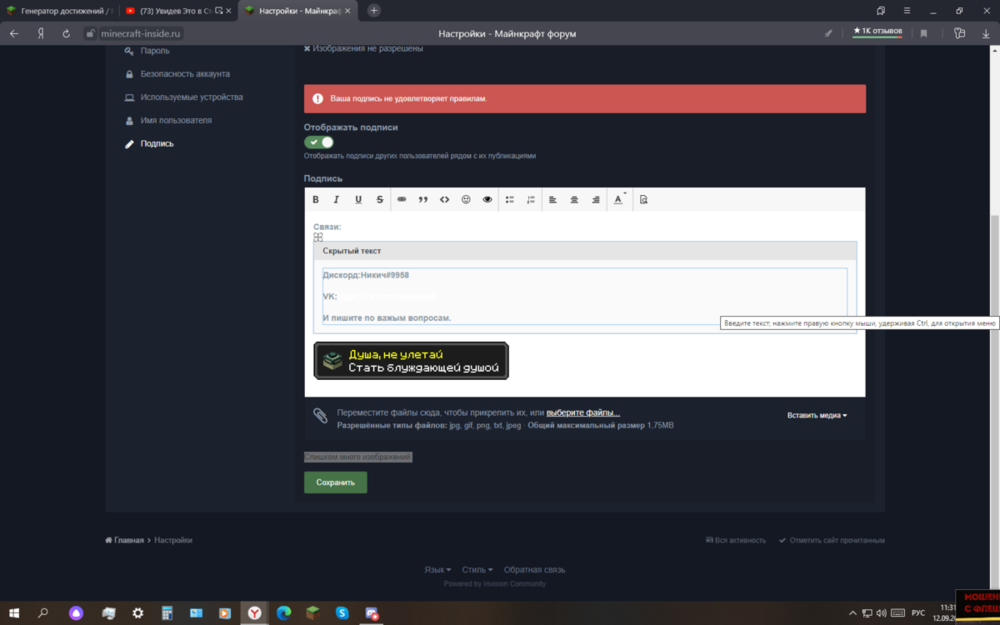Apply italic formatting in editor toolbar
Viewport: 1000px width, 625px height.
tap(337, 200)
